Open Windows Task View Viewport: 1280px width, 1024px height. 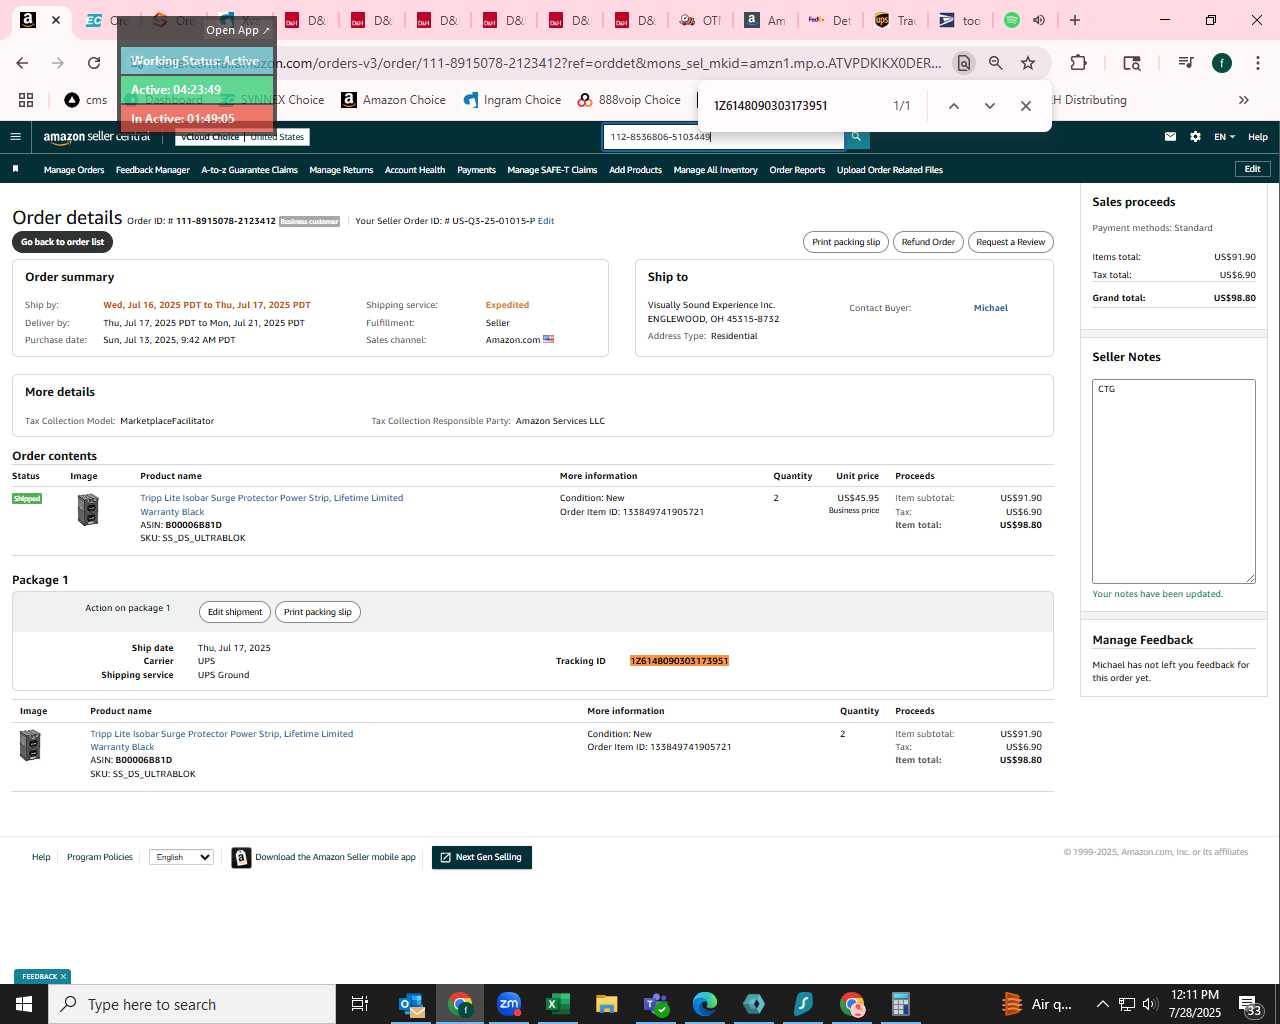(360, 1004)
